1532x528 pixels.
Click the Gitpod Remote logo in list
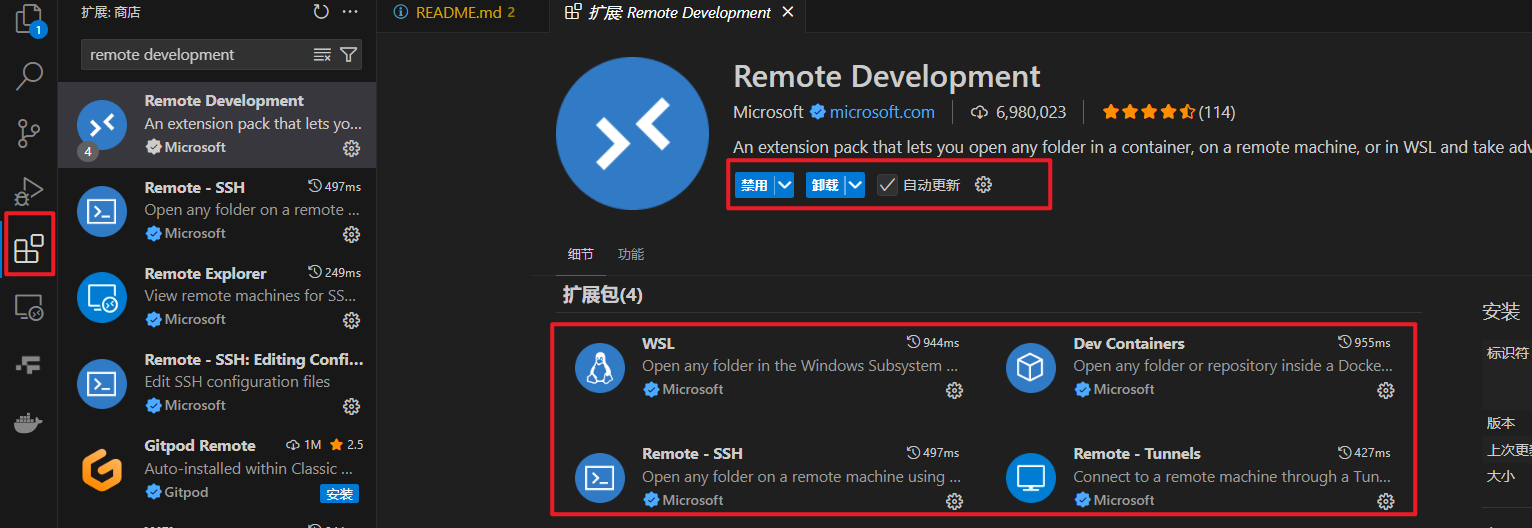pos(102,468)
